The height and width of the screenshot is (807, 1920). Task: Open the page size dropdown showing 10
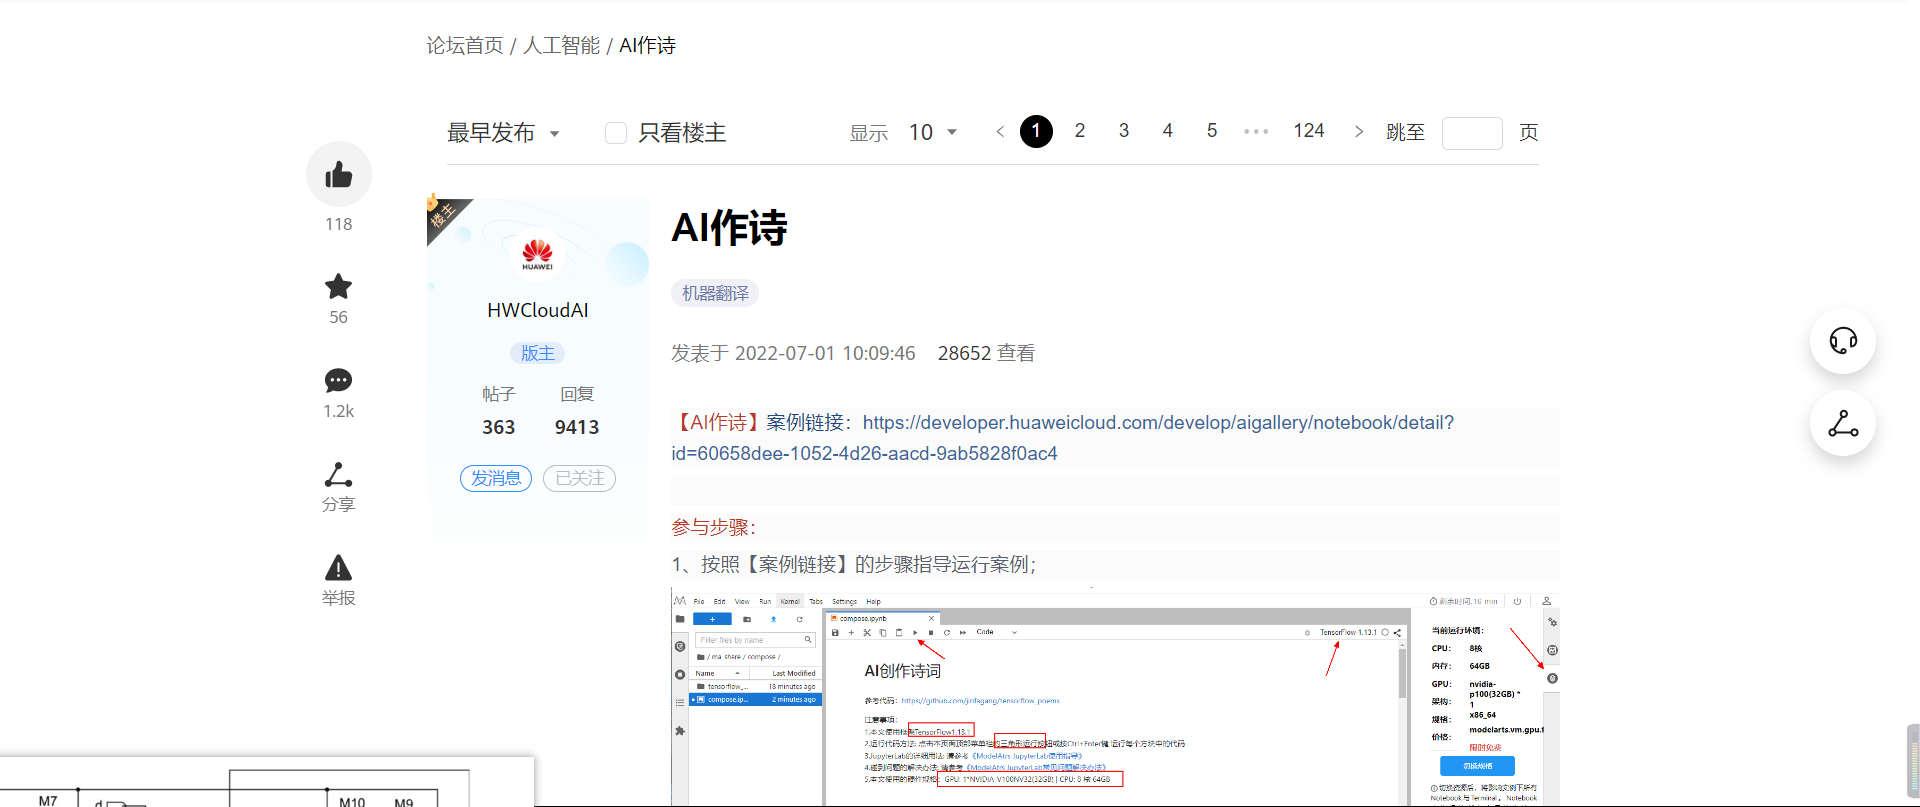point(933,133)
